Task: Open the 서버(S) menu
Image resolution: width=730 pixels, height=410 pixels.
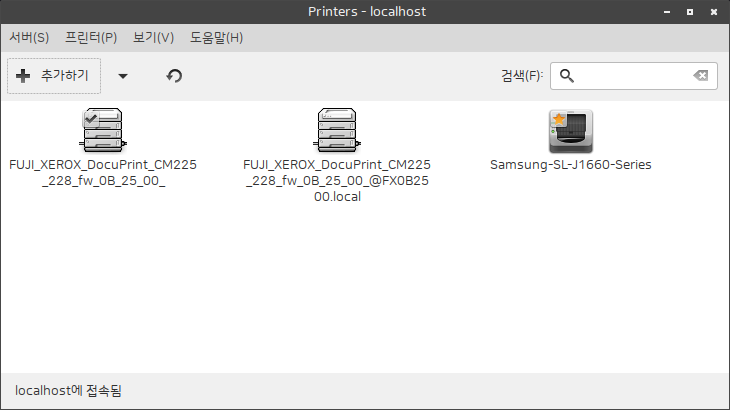Action: tap(29, 38)
